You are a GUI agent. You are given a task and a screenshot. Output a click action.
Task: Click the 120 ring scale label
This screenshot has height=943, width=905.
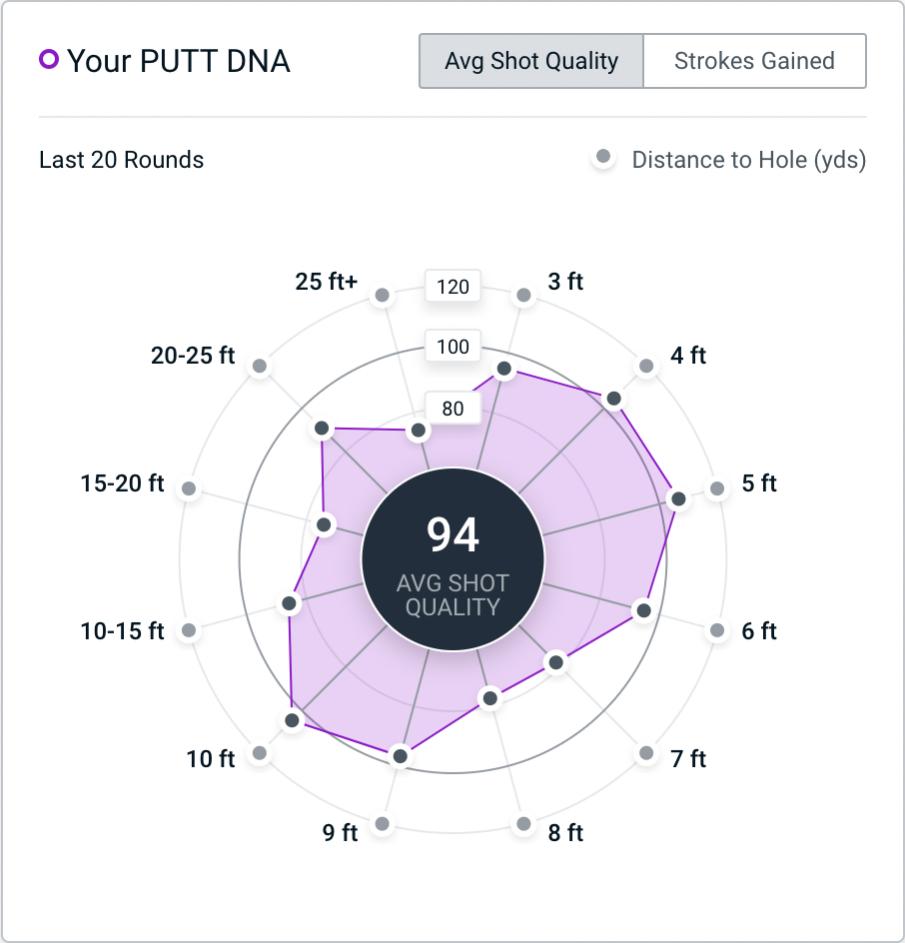click(453, 287)
